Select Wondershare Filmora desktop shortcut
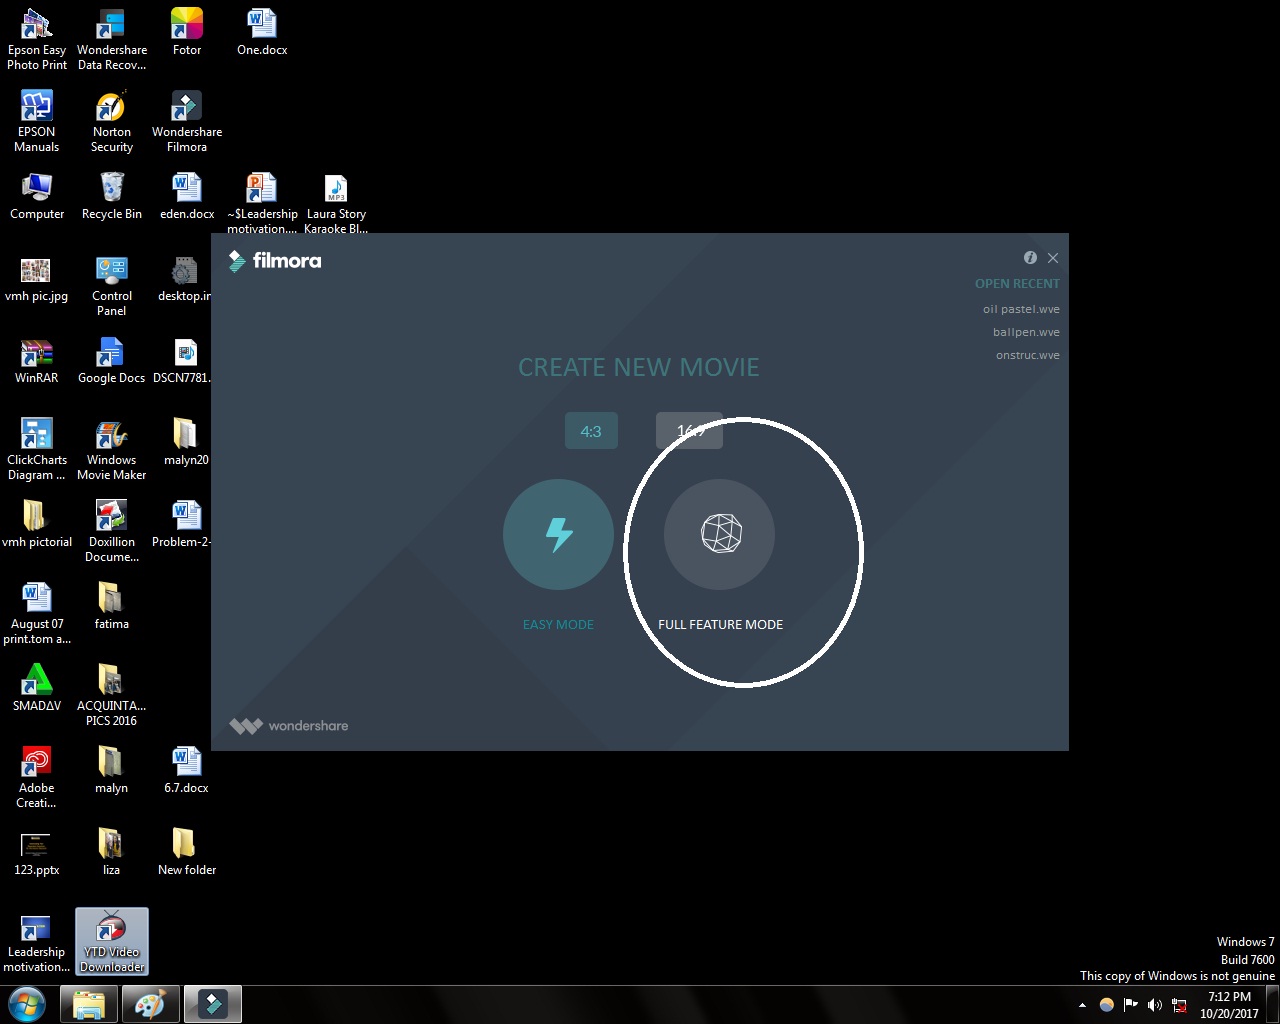Screen dimensions: 1280x1024 click(x=187, y=121)
